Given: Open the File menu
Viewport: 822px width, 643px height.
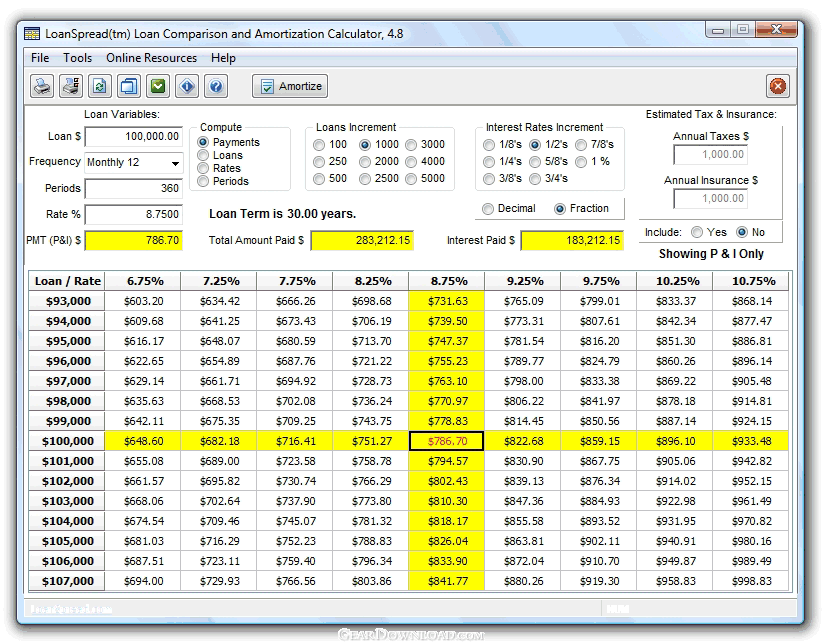Looking at the screenshot, I should point(40,58).
